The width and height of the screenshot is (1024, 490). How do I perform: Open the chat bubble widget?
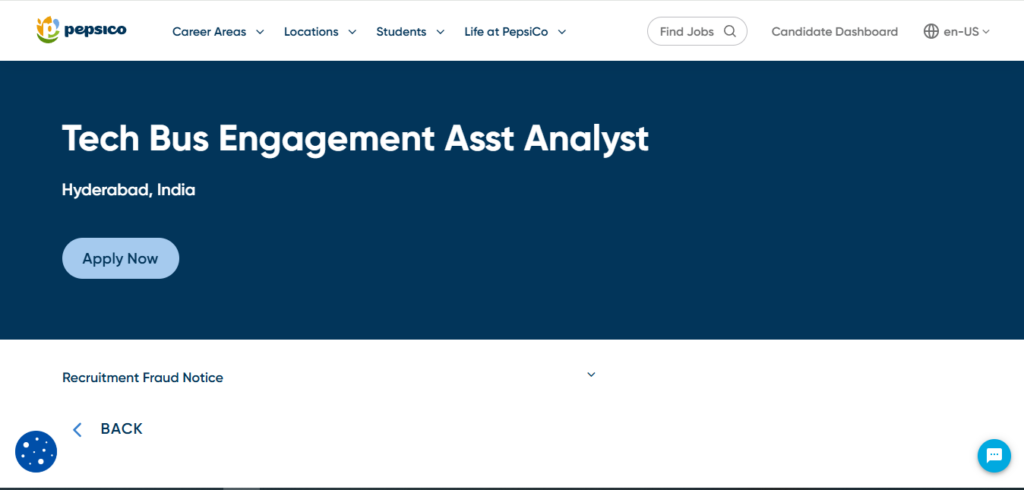coord(994,455)
